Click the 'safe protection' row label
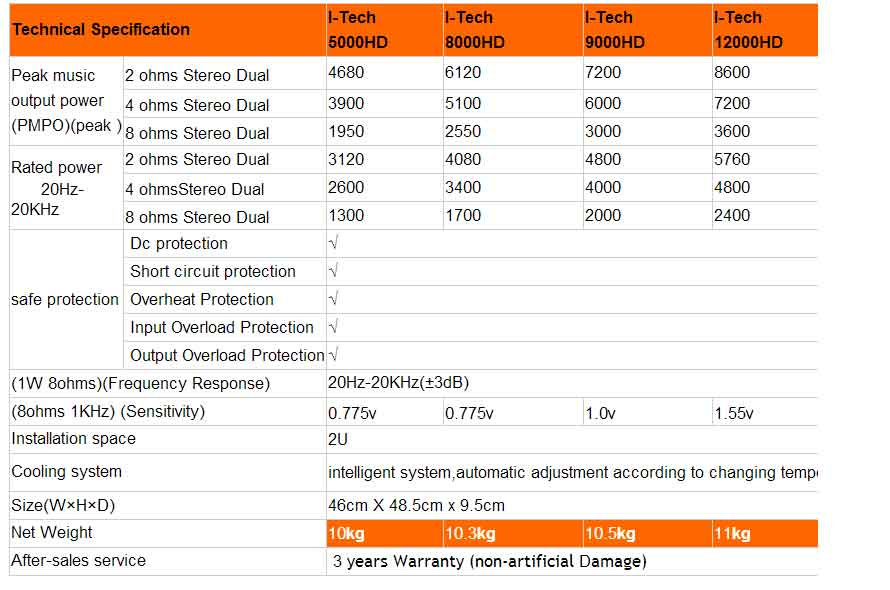Viewport: 890px width, 590px height. point(65,299)
